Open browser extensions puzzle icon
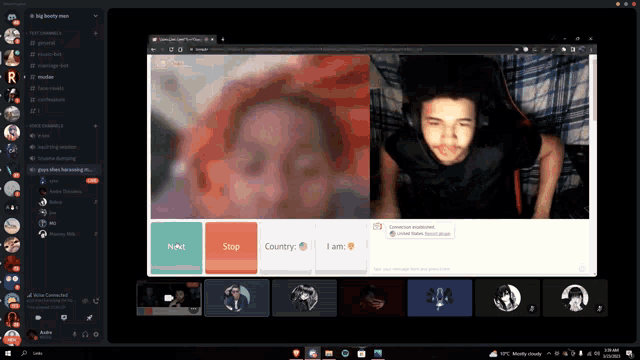640x360 pixels. point(564,49)
